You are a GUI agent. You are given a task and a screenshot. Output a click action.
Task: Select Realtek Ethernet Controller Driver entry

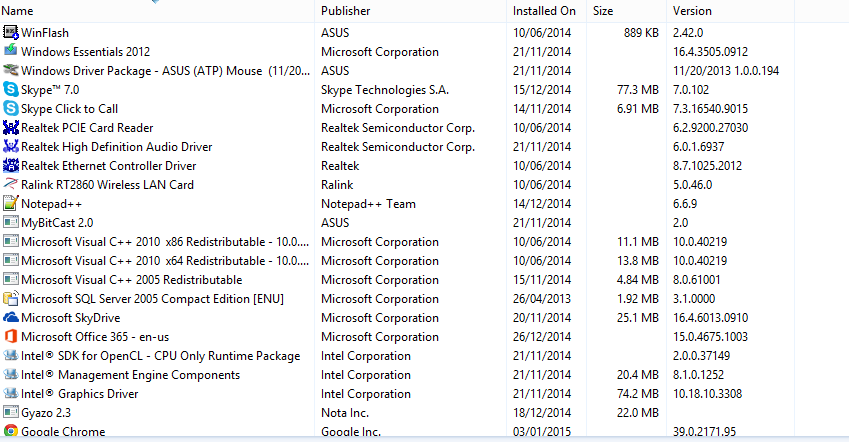click(x=108, y=166)
